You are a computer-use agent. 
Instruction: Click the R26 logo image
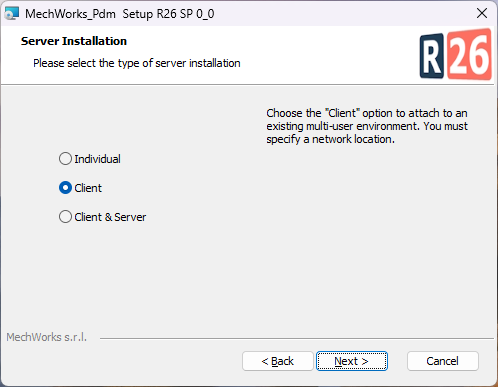point(455,55)
